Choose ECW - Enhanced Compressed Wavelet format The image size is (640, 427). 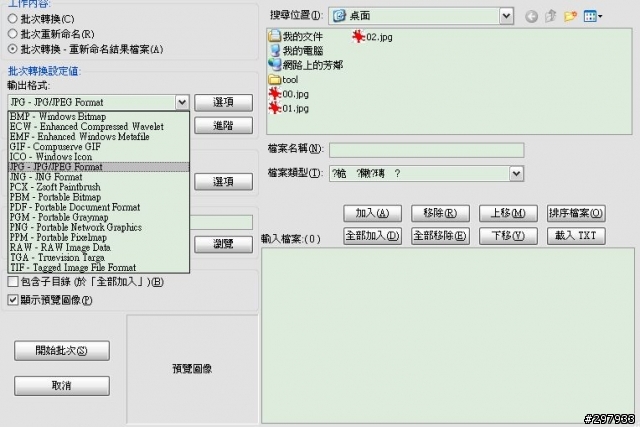(99, 127)
